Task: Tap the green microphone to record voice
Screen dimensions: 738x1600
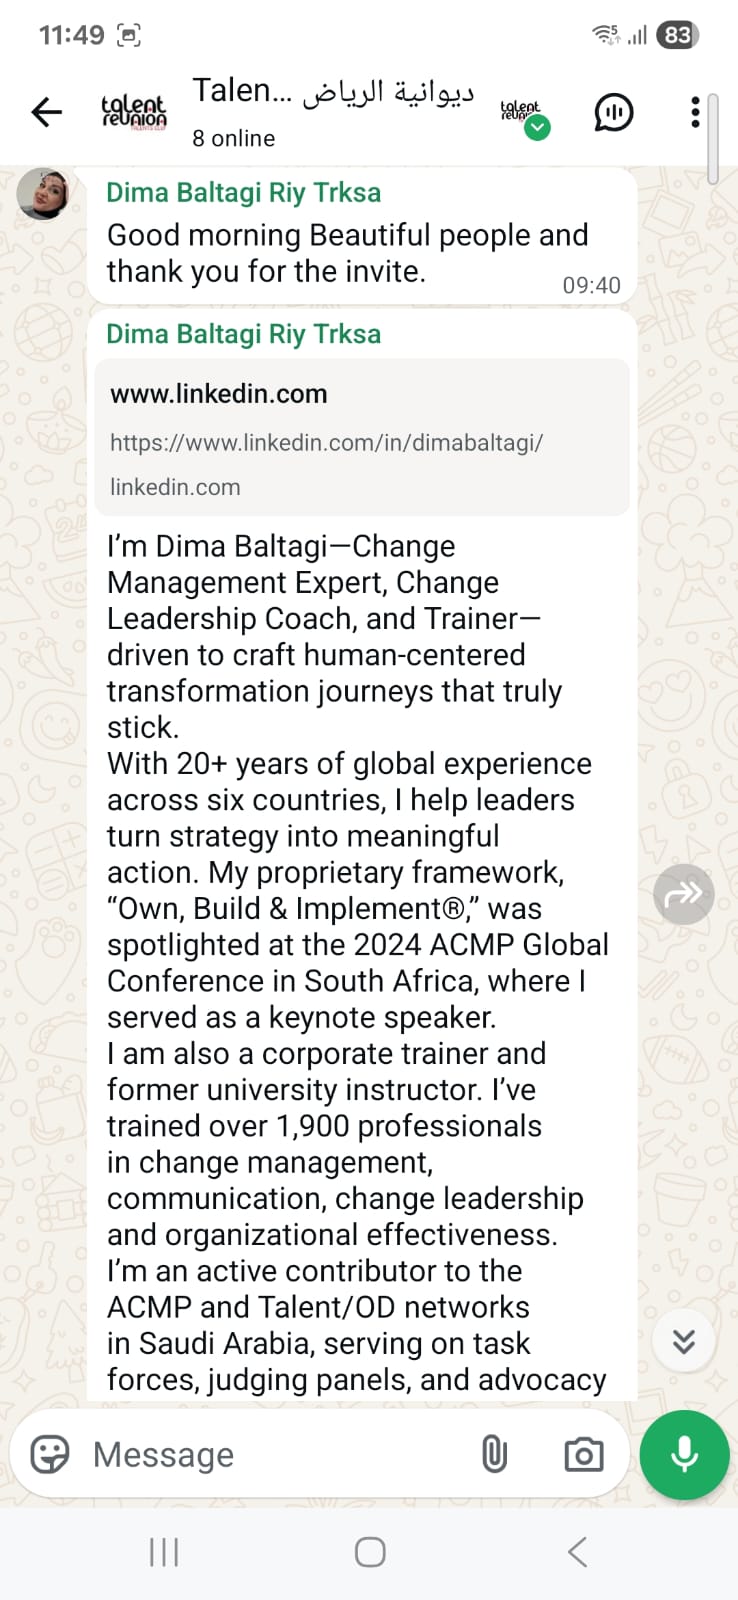Action: click(685, 1455)
